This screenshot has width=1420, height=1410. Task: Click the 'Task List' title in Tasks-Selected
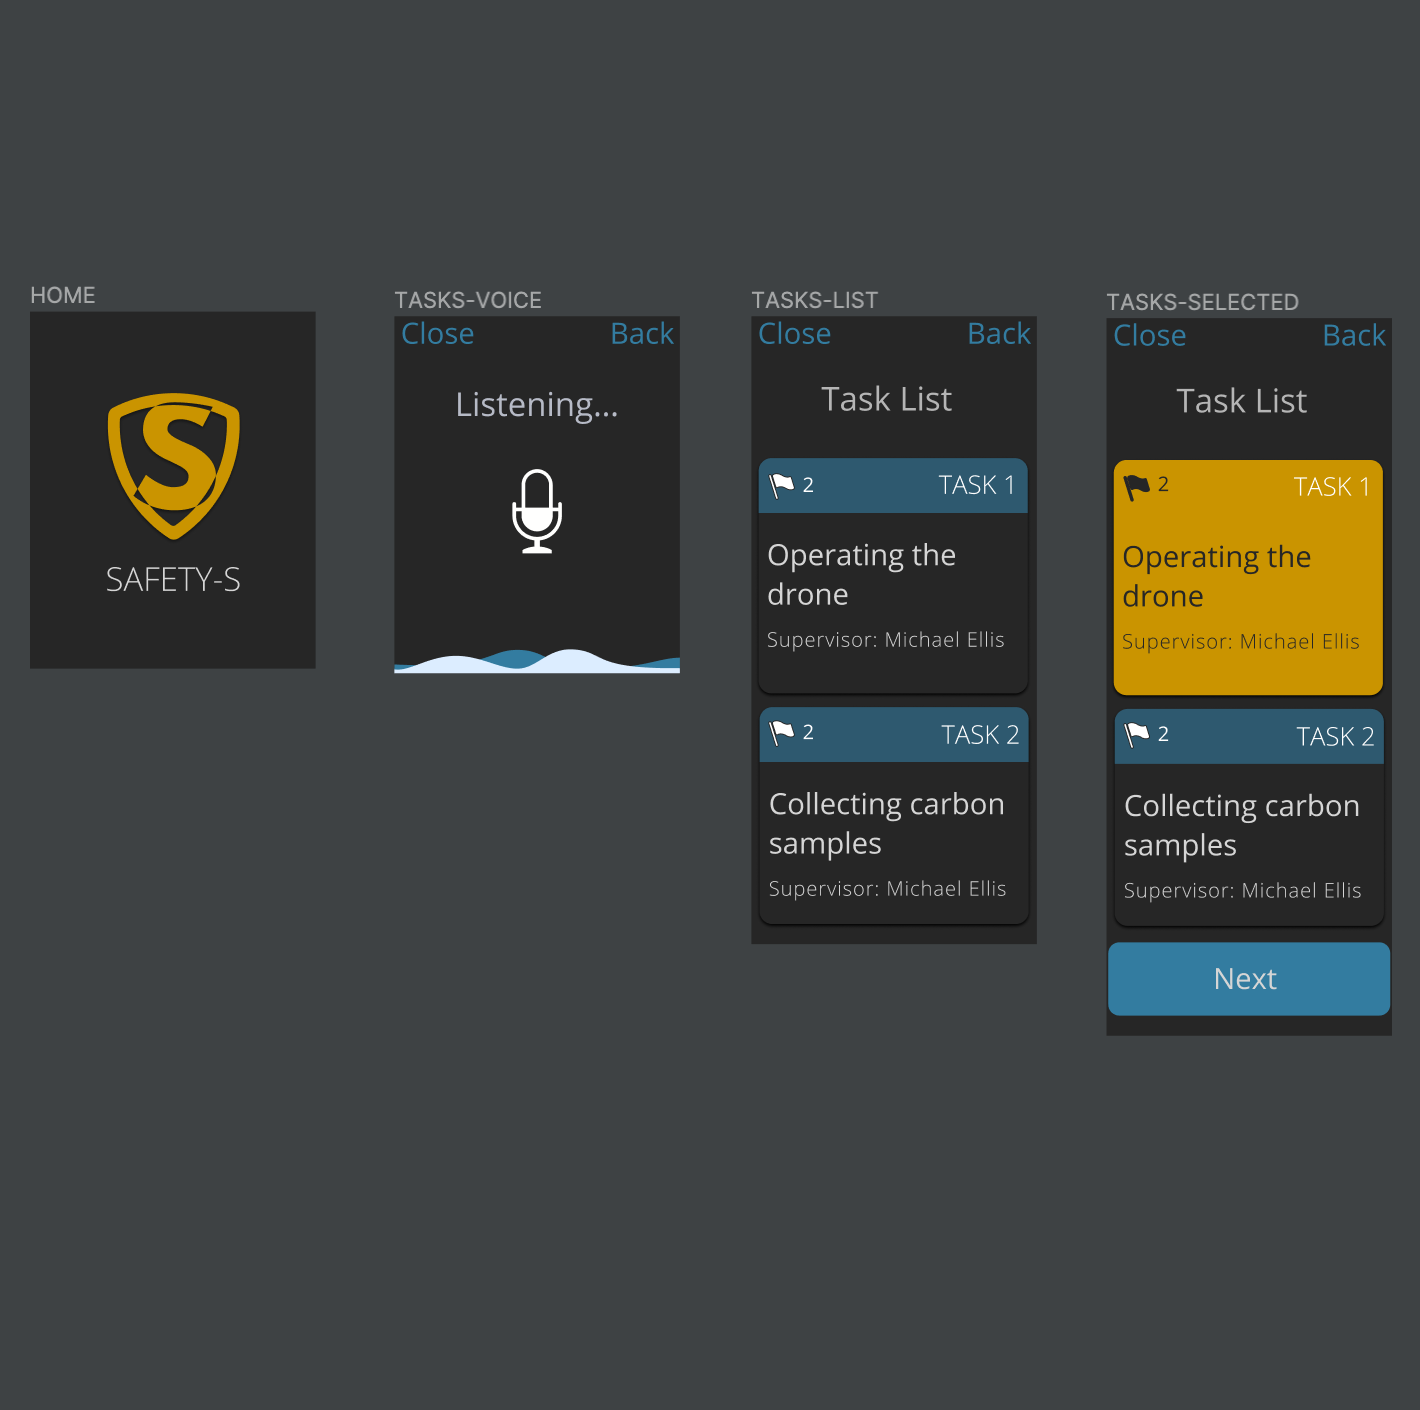click(x=1242, y=401)
